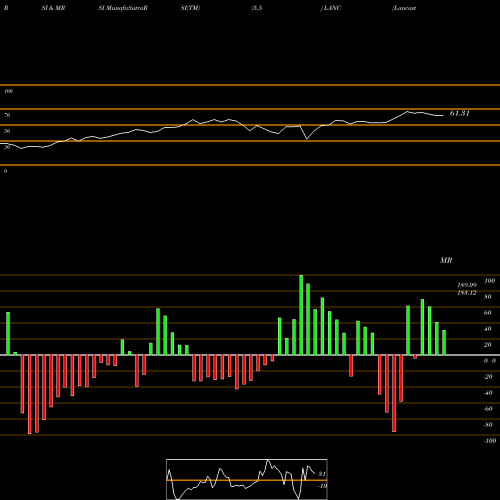The image size is (500, 500).
Task: Click the current RSI value 61.31
Action: [x=460, y=113]
